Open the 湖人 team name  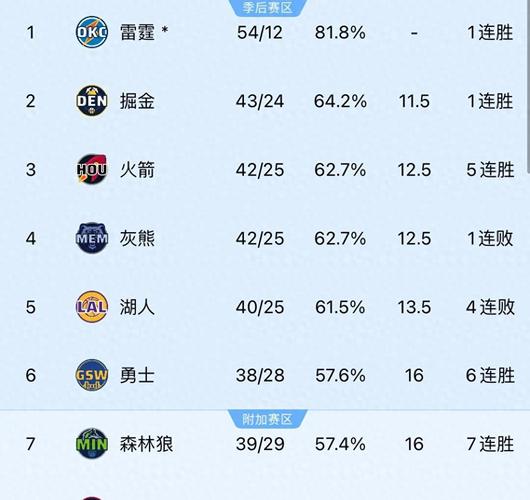click(x=137, y=307)
